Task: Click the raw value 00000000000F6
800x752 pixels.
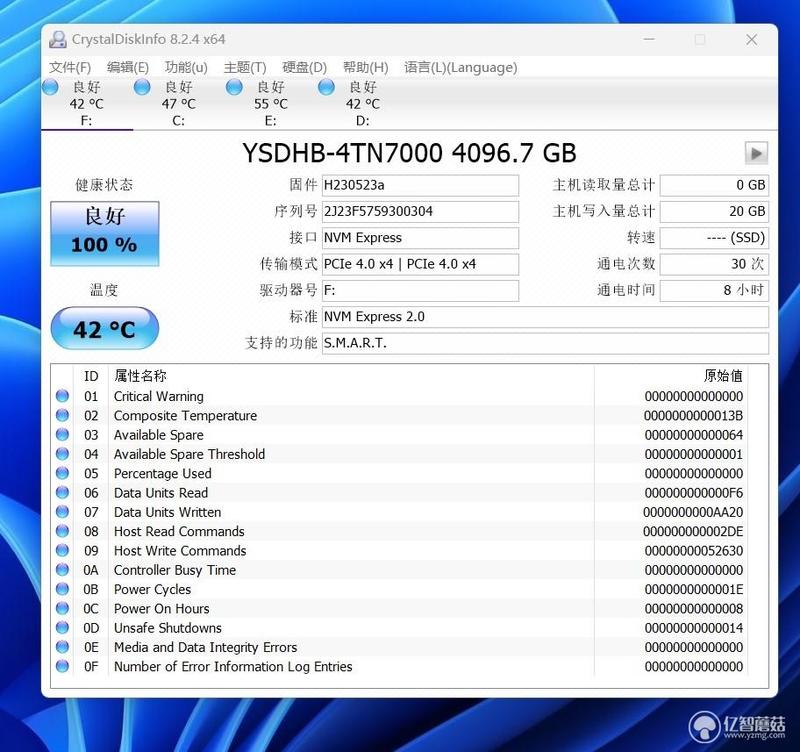Action: click(x=693, y=493)
